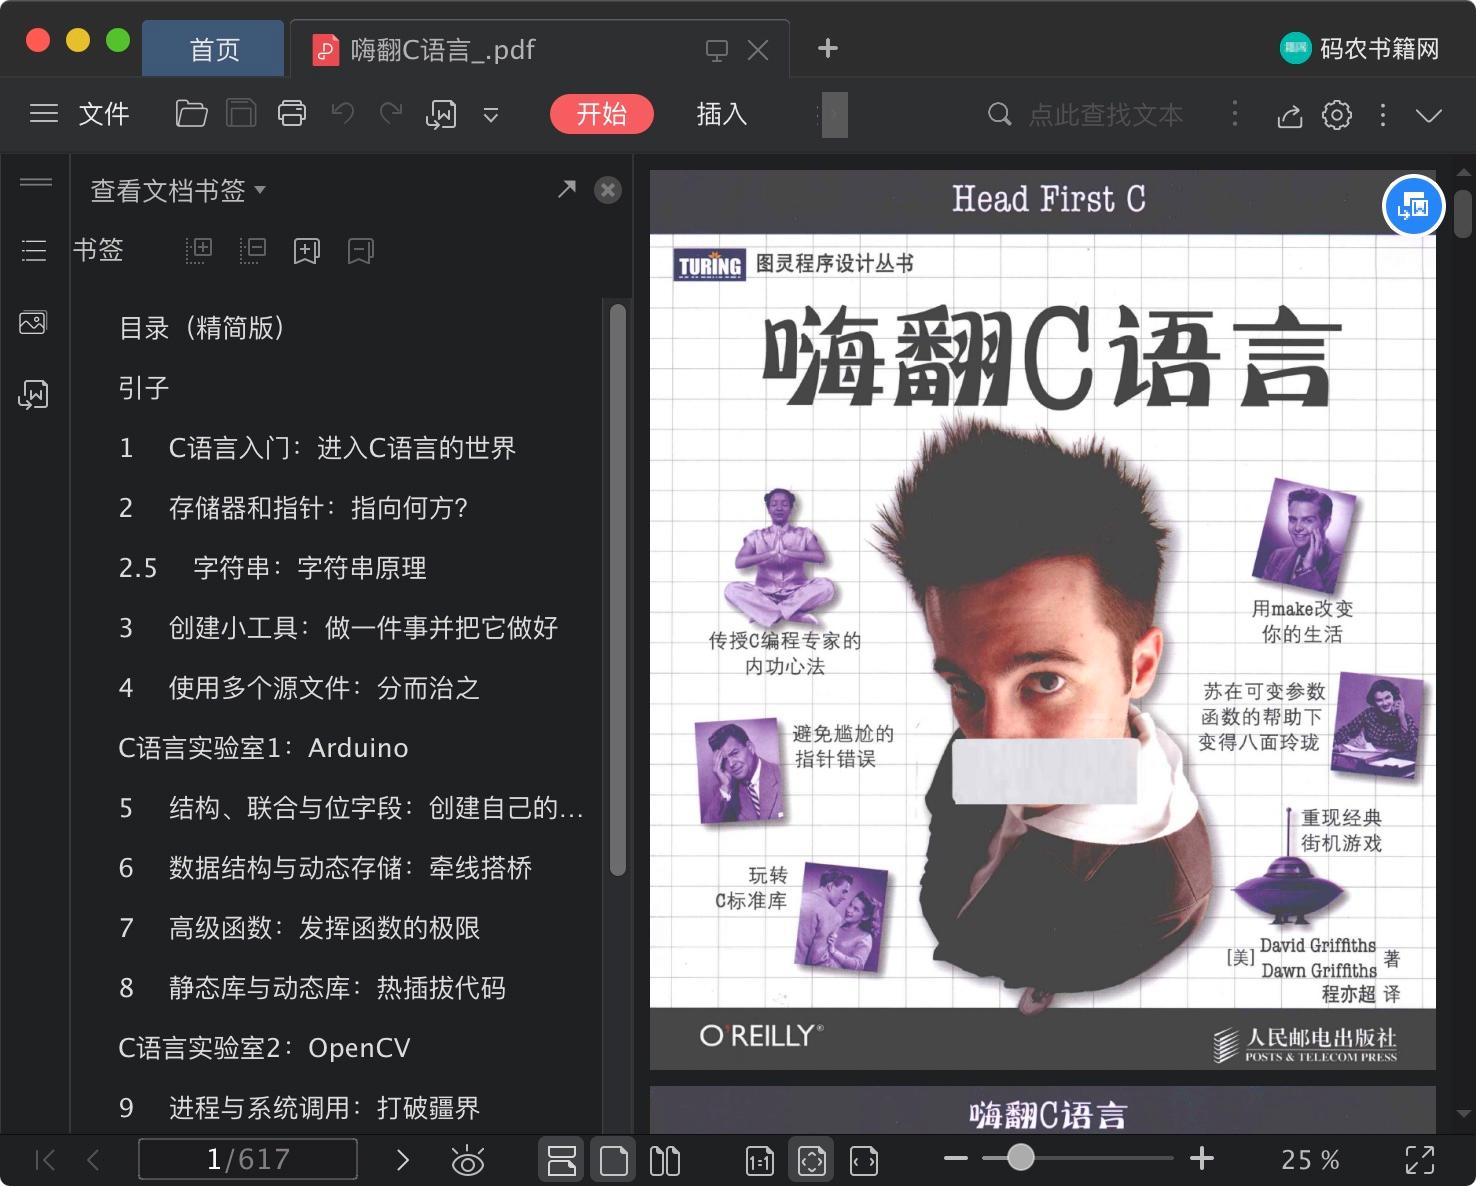Open the quick access toolbar dropdown
Viewport: 1476px width, 1186px height.
(x=491, y=115)
